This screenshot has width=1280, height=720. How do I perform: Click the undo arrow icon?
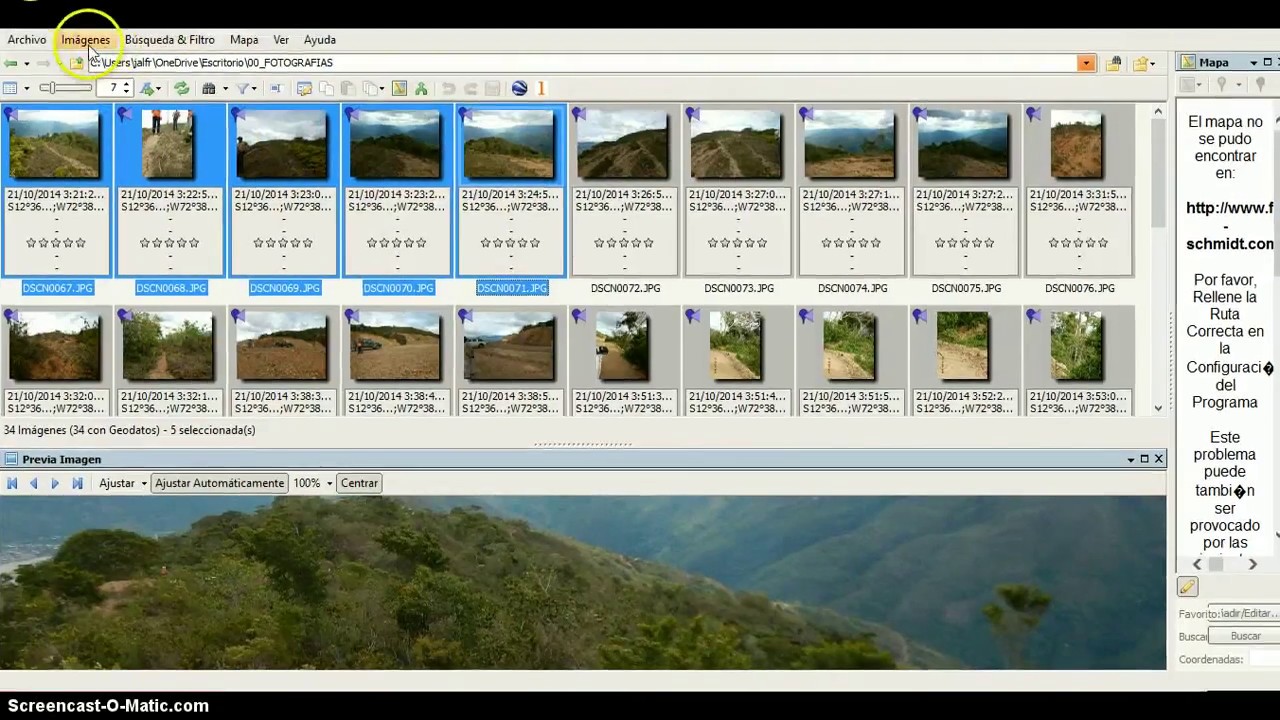[448, 88]
